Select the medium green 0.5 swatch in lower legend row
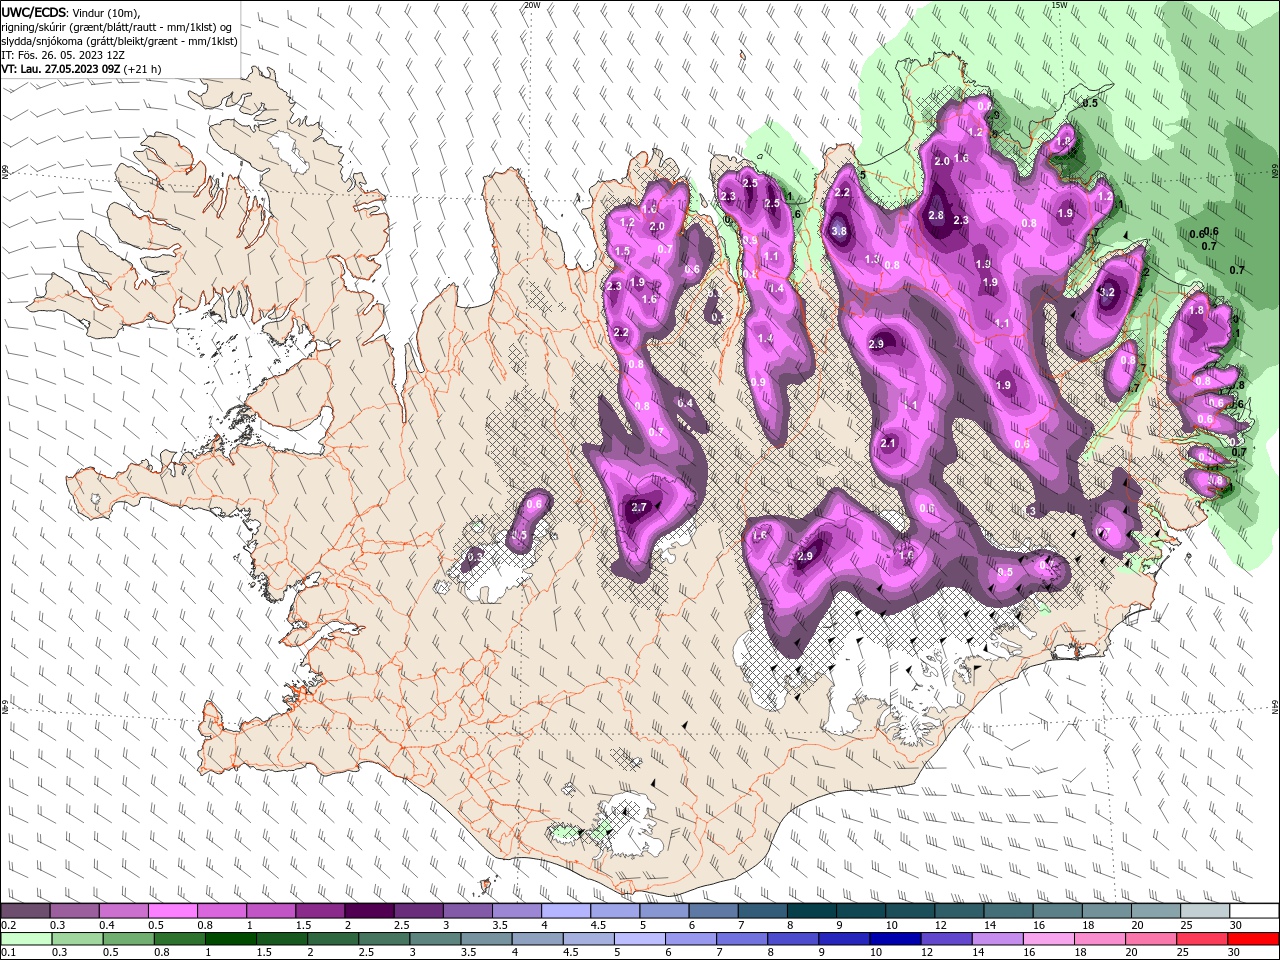Image resolution: width=1280 pixels, height=960 pixels. pos(129,938)
